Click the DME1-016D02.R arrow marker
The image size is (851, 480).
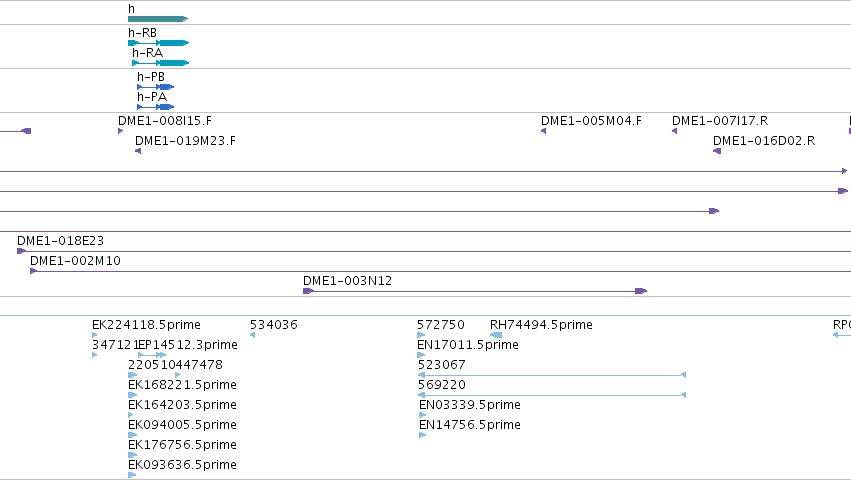(717, 151)
